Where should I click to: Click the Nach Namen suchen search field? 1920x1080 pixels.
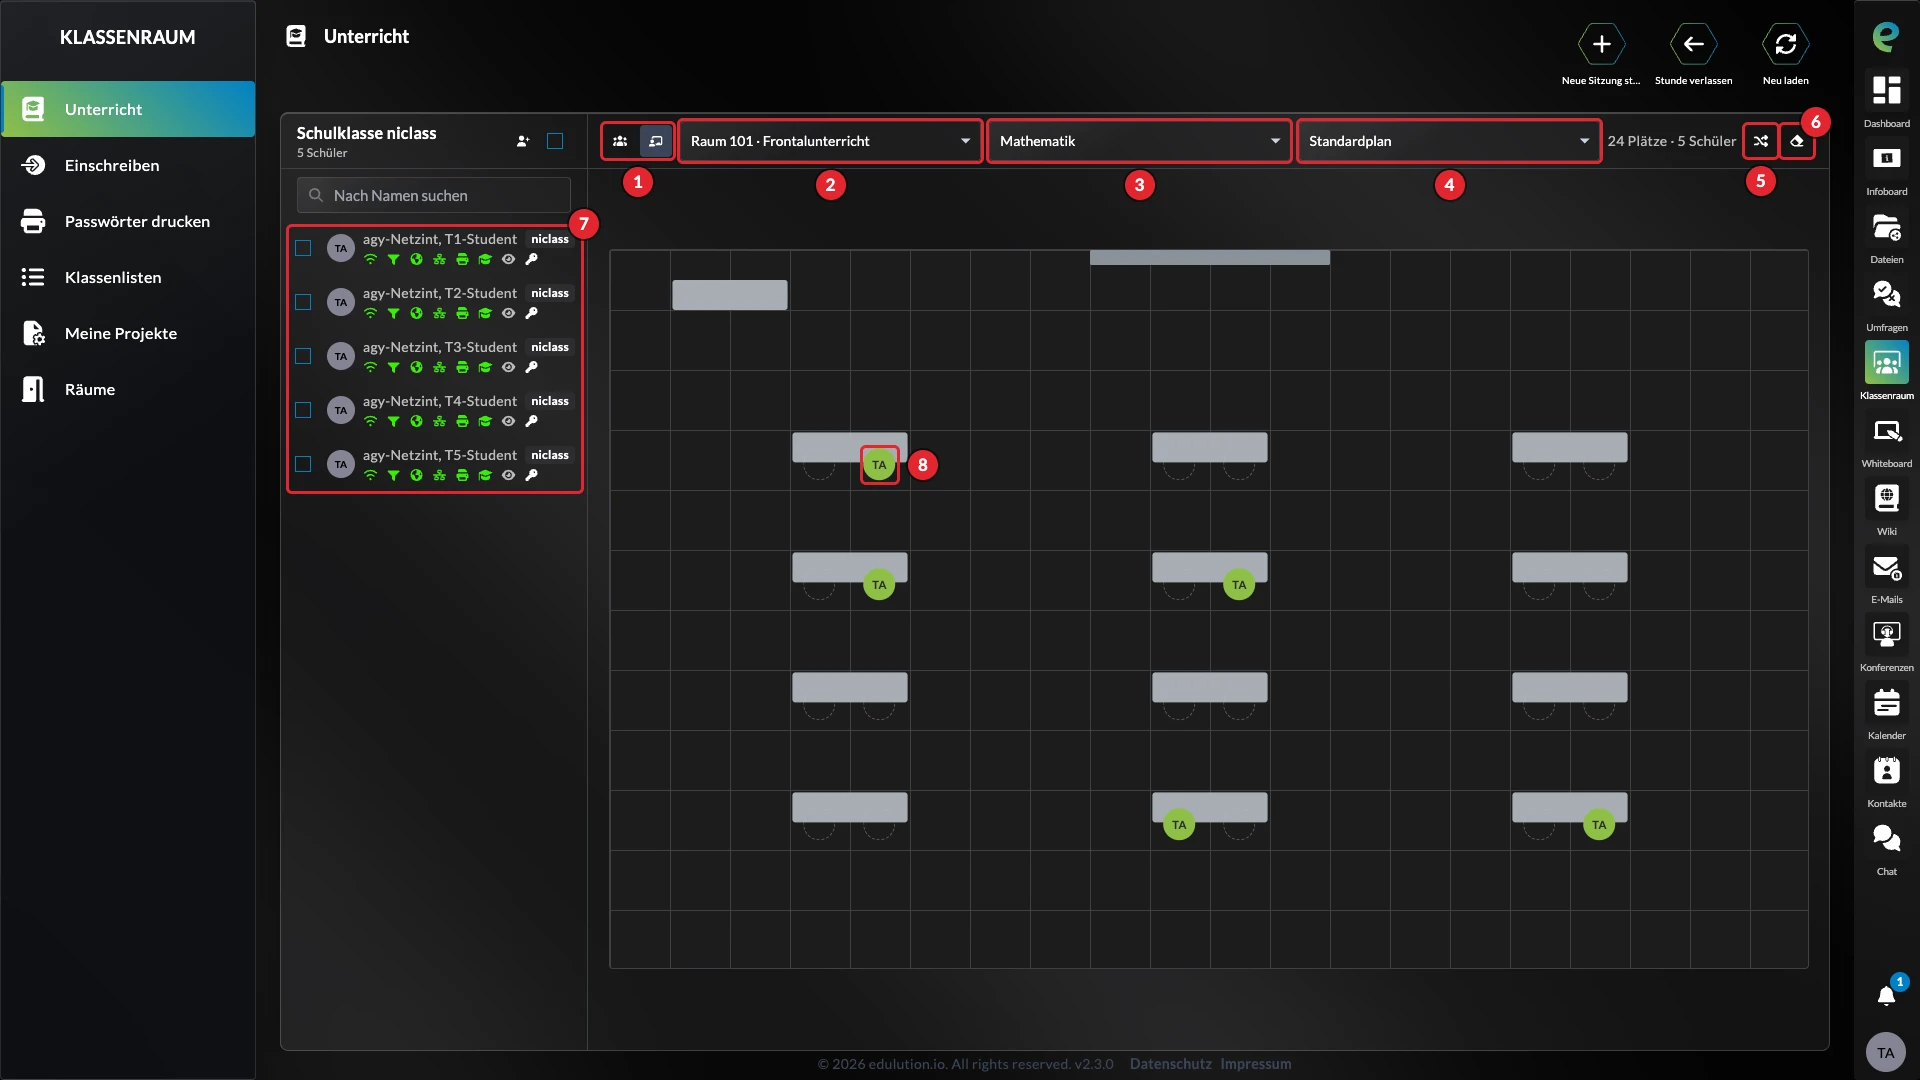[434, 195]
